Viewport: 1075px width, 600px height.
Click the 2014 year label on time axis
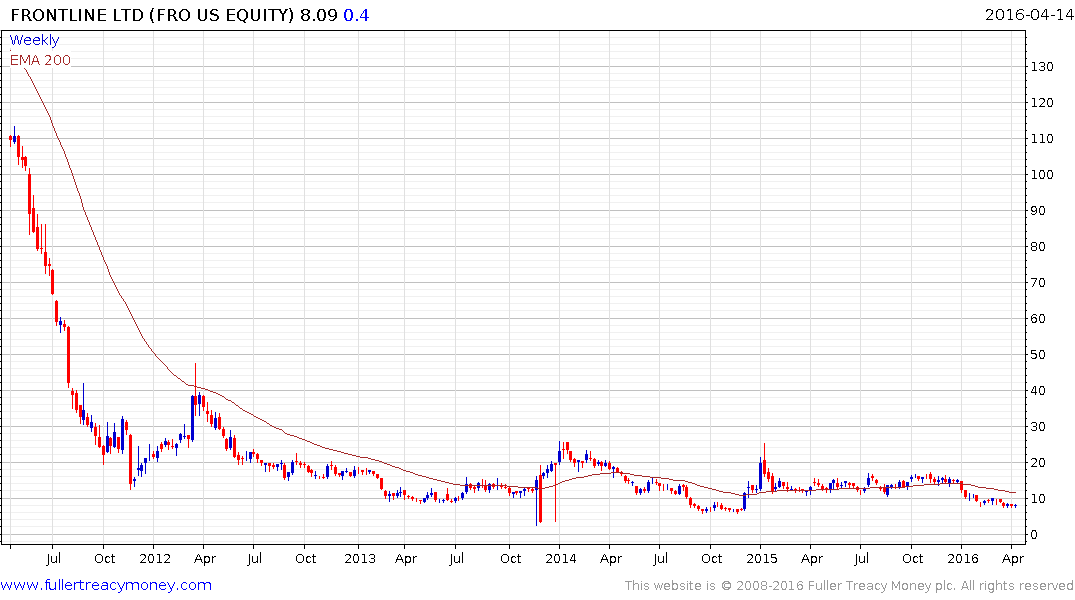coord(561,558)
